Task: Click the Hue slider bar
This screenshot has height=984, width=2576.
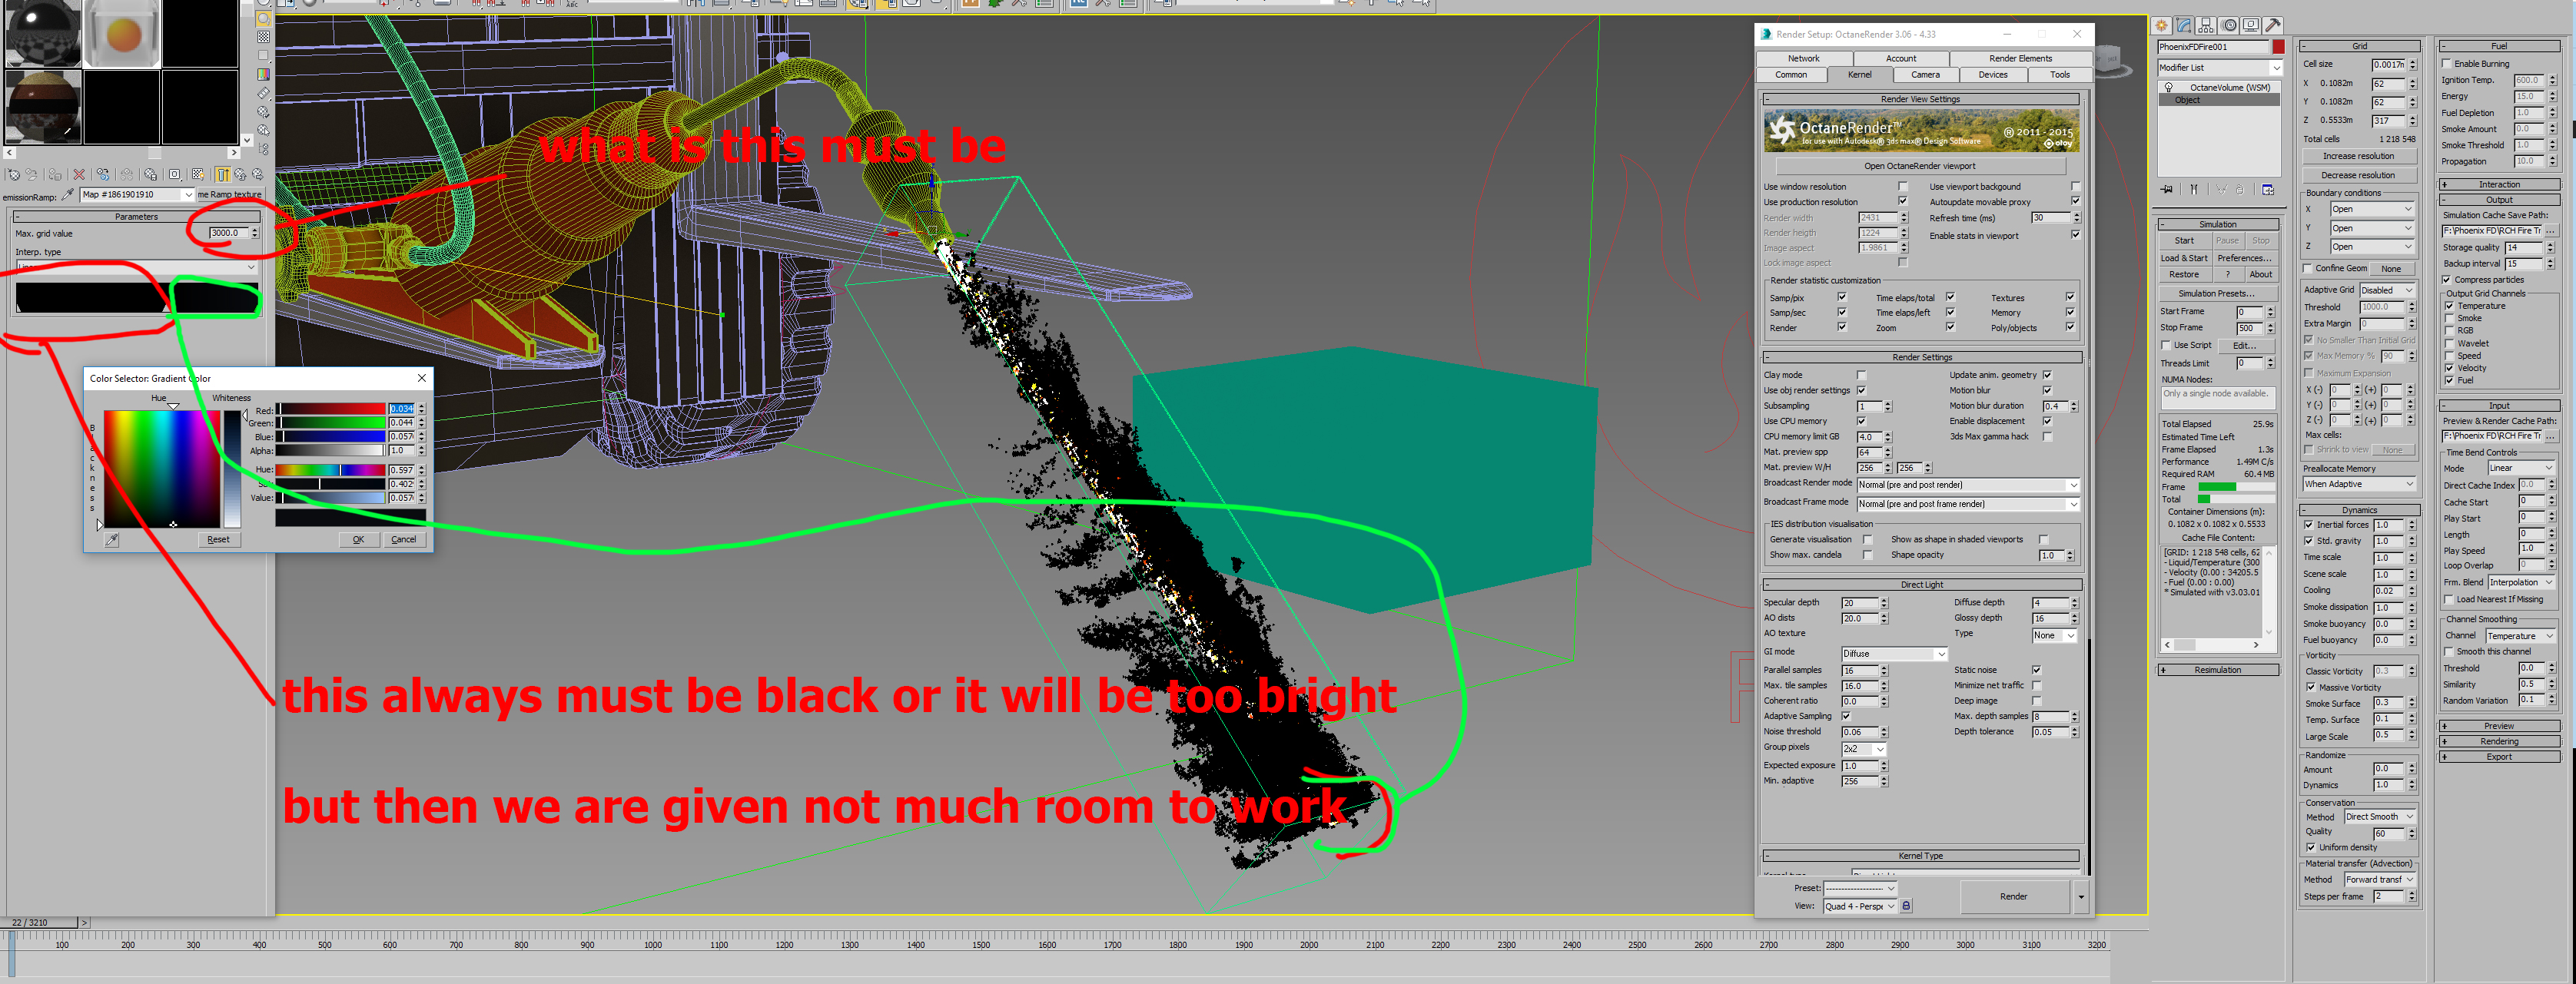Action: pyautogui.click(x=330, y=470)
